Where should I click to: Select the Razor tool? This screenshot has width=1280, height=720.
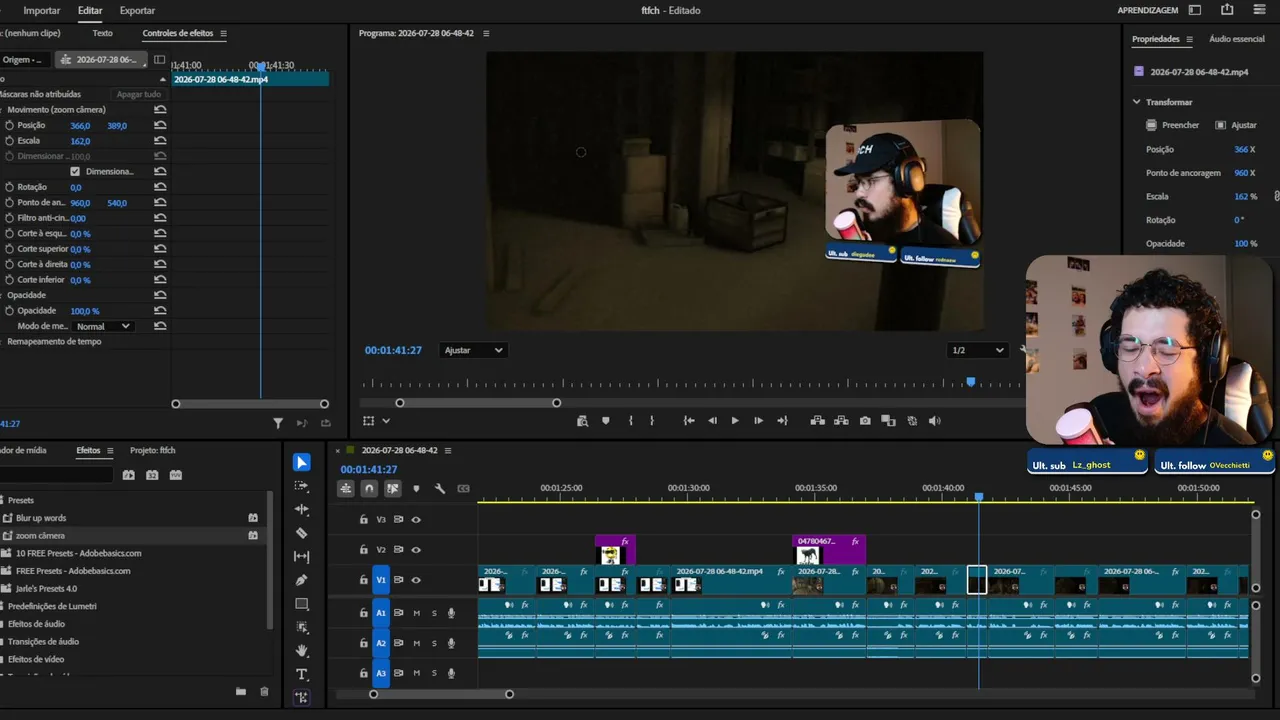pos(302,533)
